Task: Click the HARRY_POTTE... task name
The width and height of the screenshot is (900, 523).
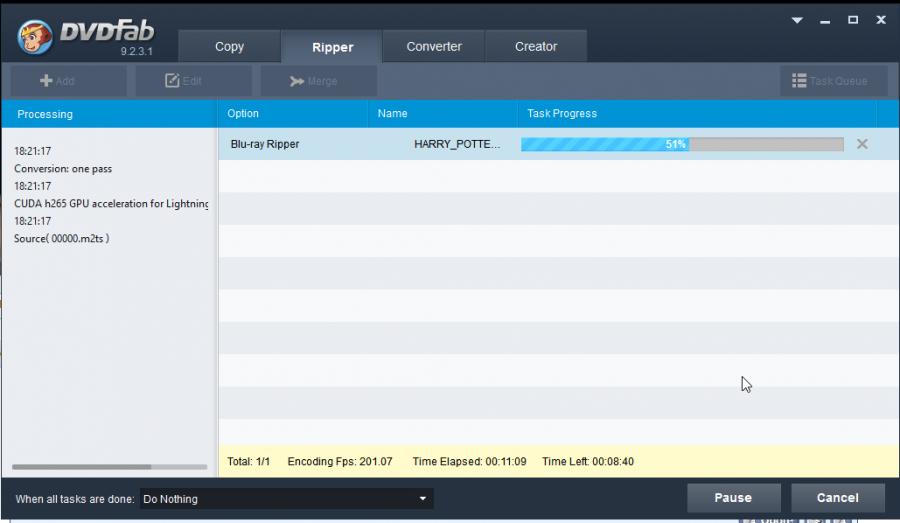Action: coord(457,144)
